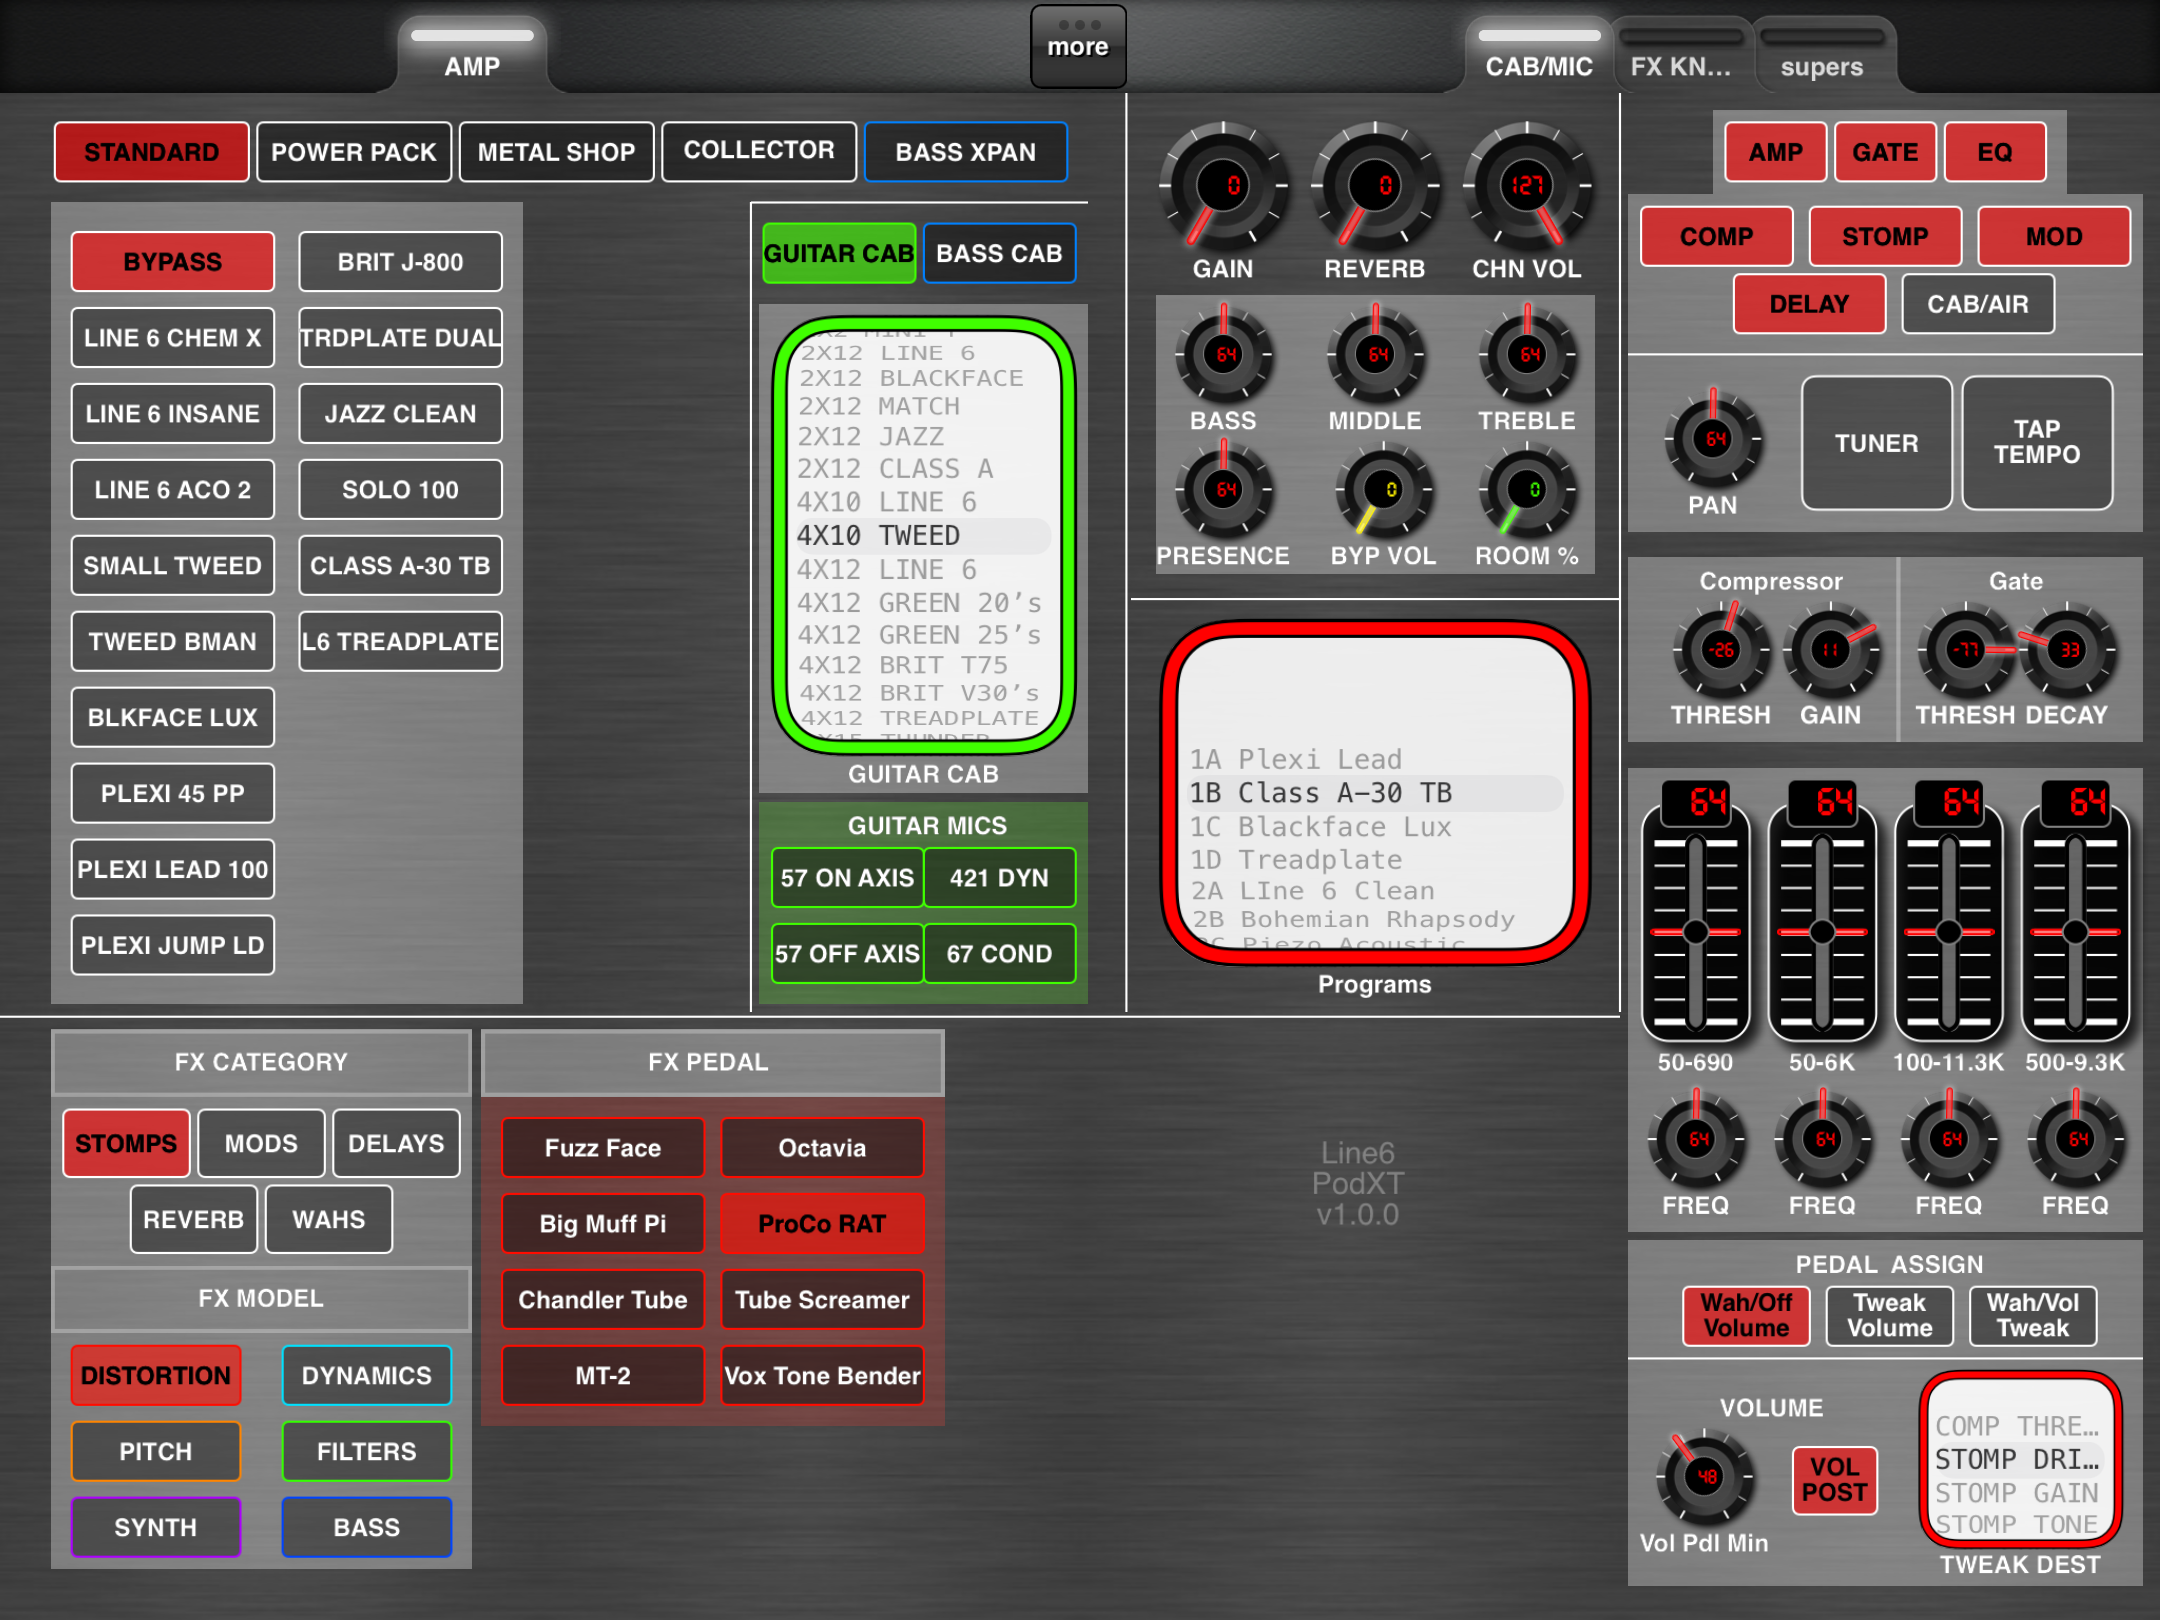Click the FREQ knob under 100-11.3K

coord(1949,1140)
